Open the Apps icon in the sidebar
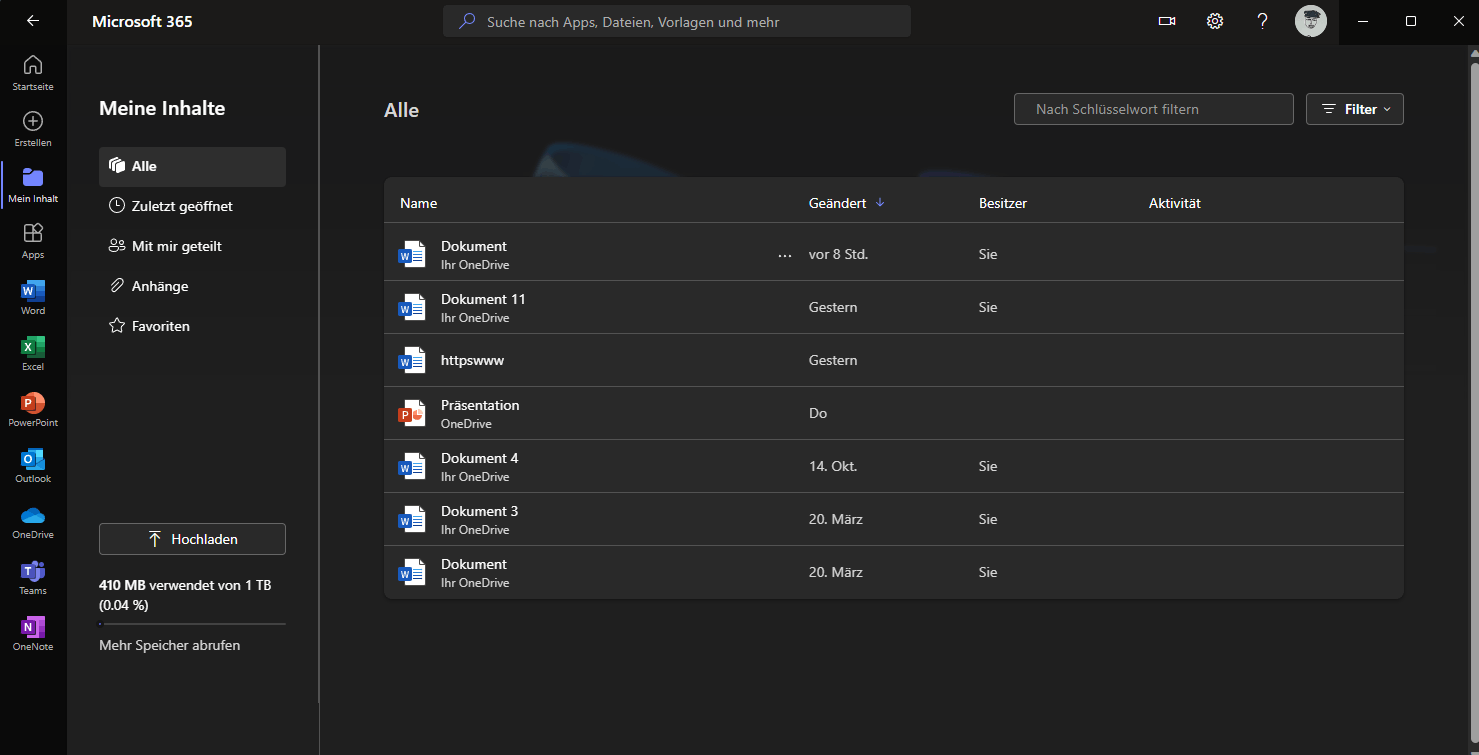Viewport: 1479px width, 755px height. coord(33,233)
